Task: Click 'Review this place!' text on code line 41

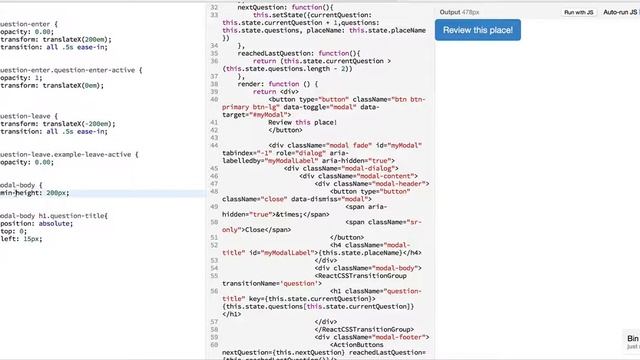Action: [x=302, y=122]
